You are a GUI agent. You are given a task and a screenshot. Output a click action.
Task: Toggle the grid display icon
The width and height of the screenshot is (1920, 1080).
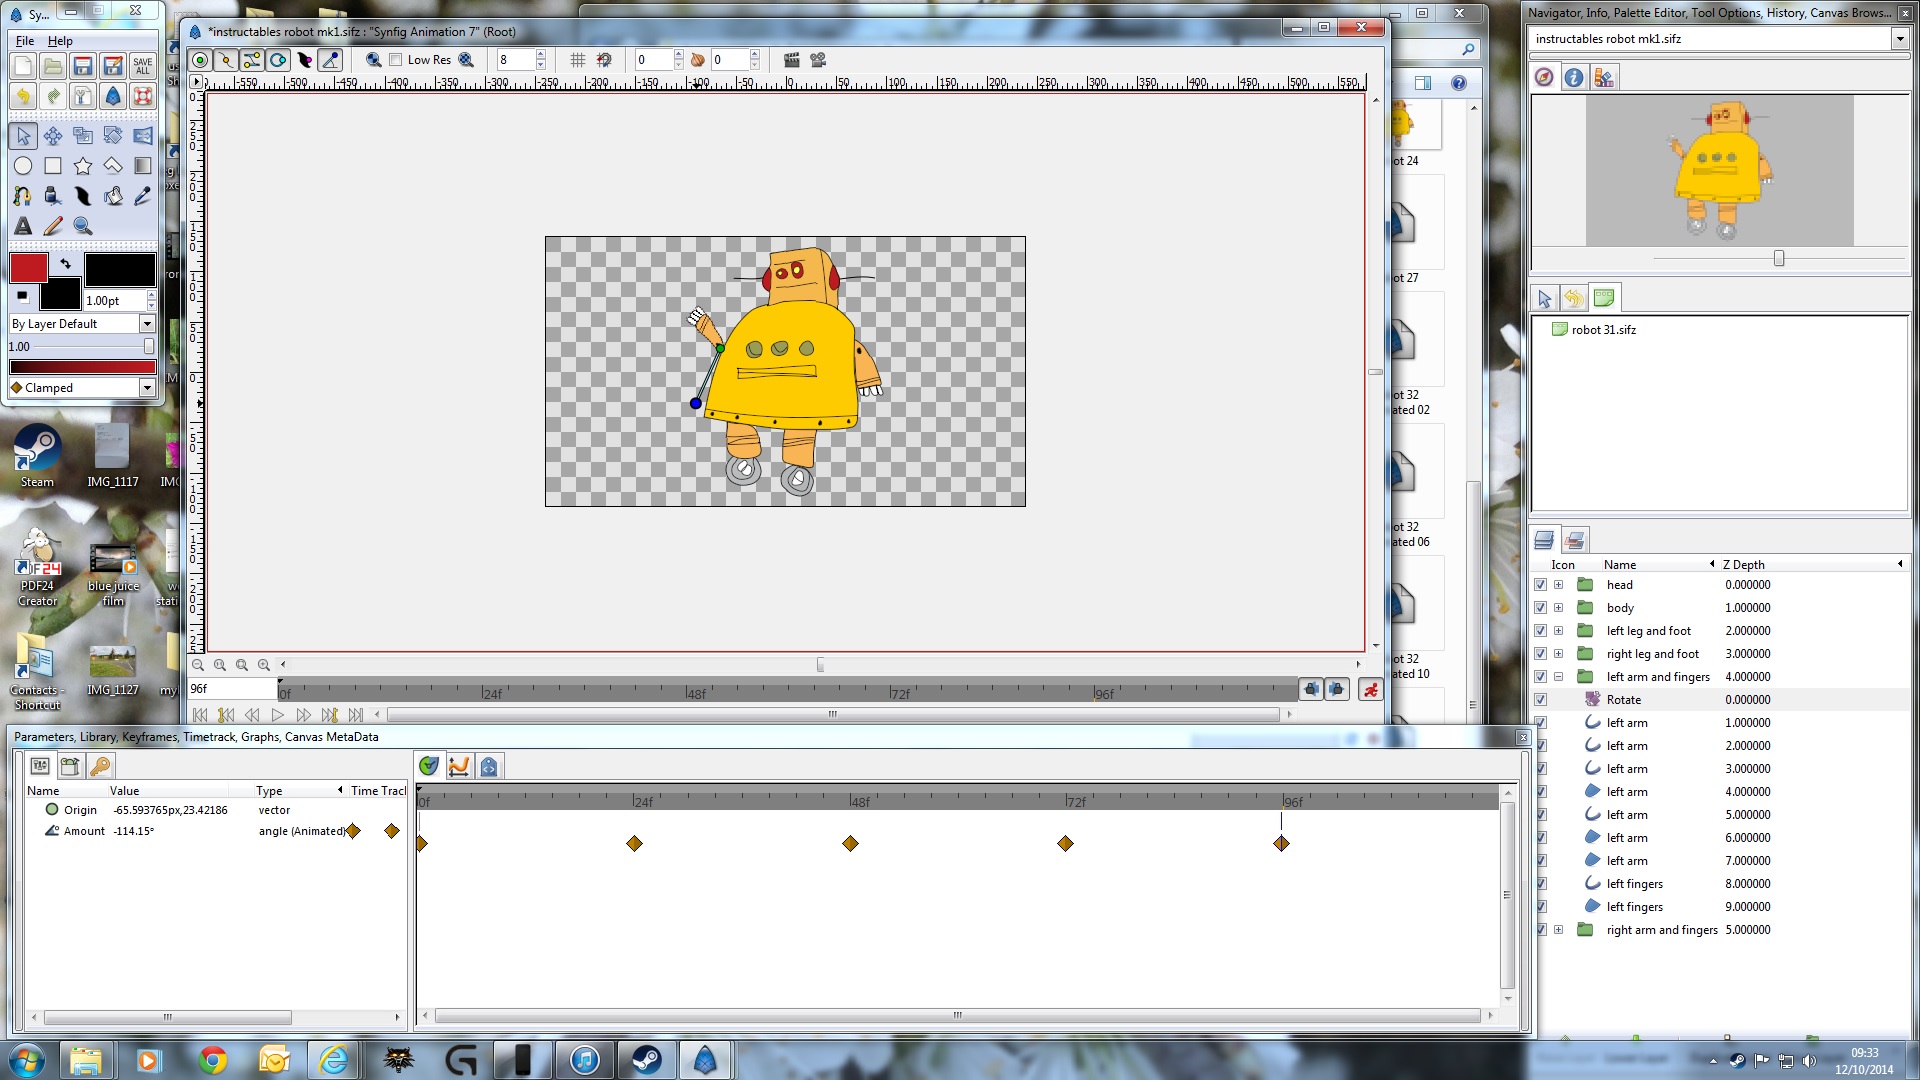coord(578,60)
